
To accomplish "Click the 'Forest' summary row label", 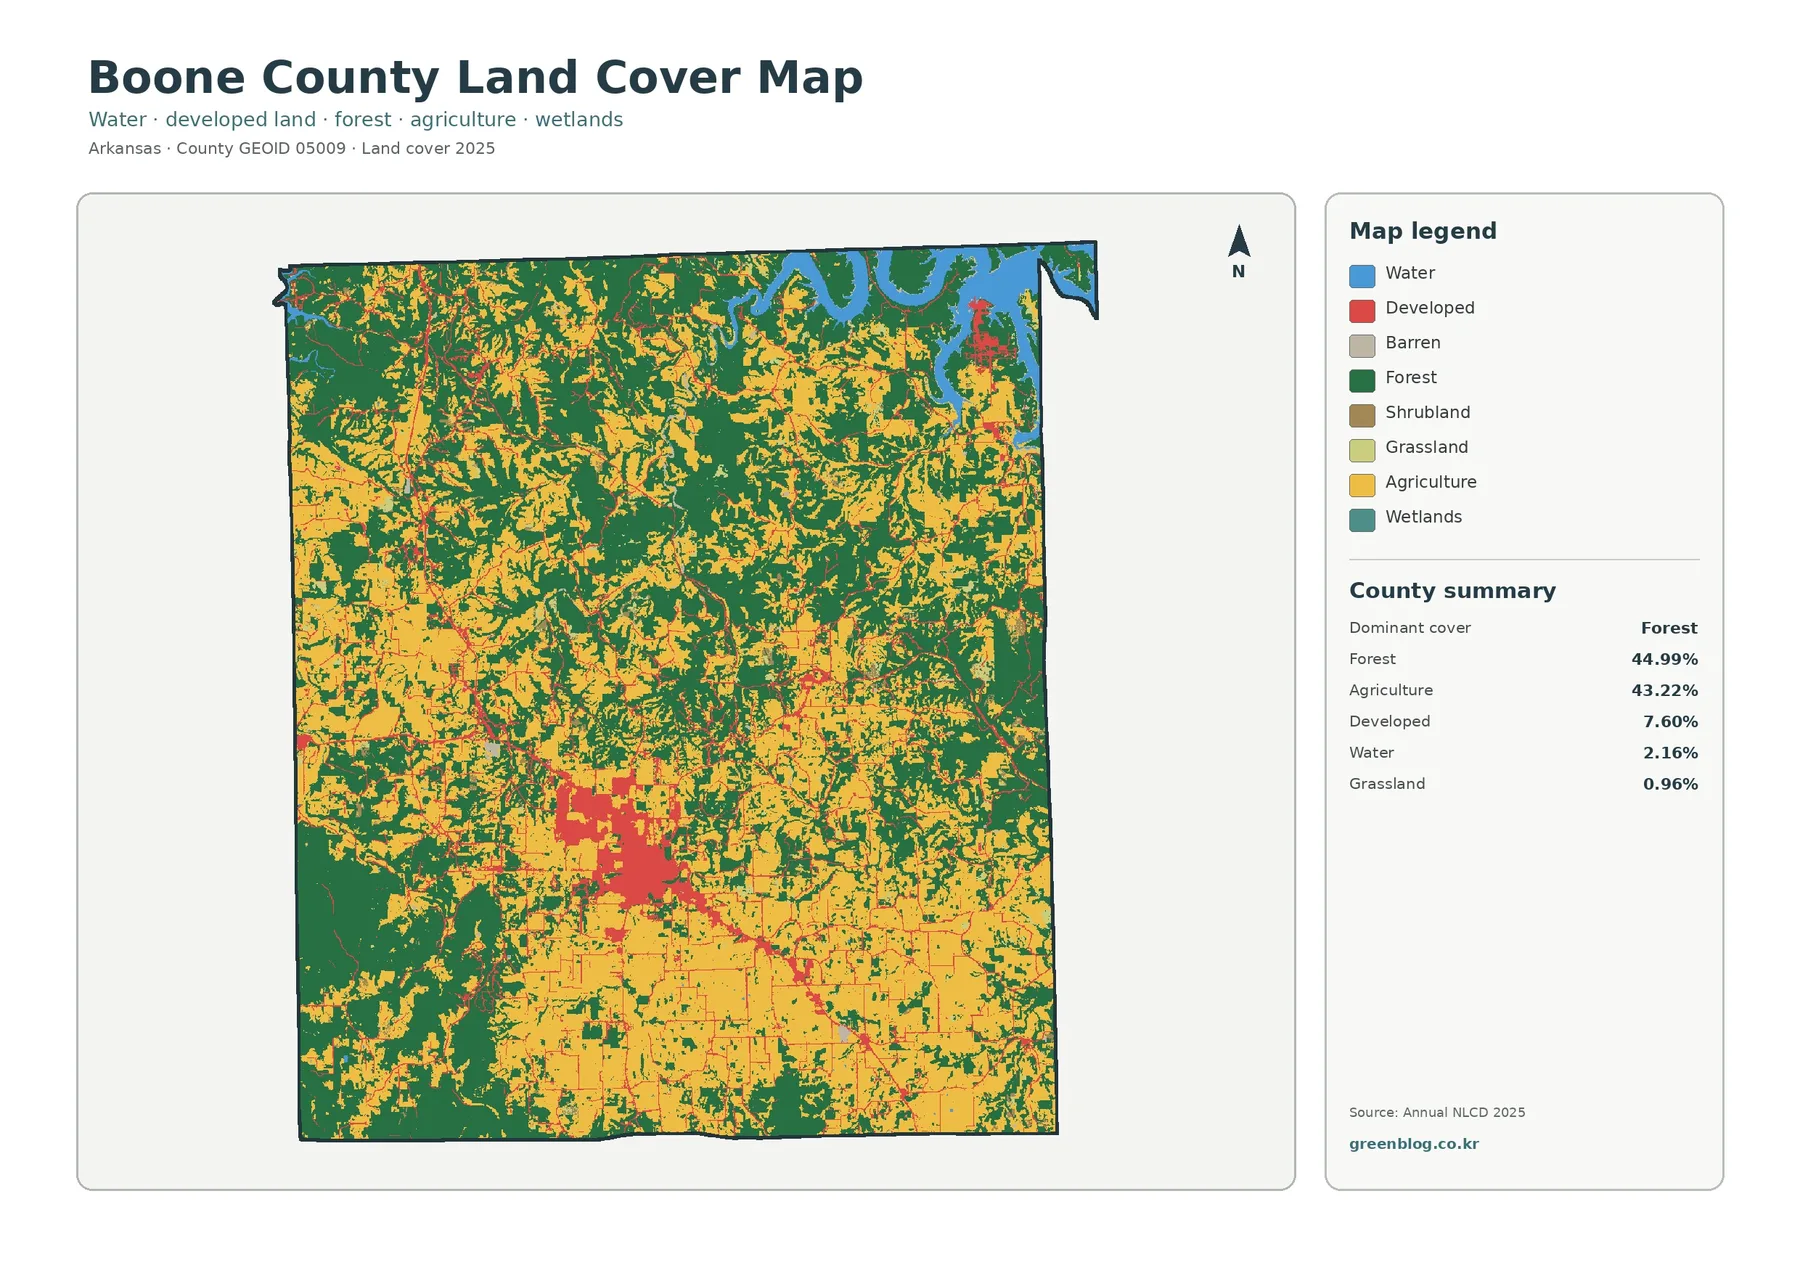I will tap(1372, 659).
